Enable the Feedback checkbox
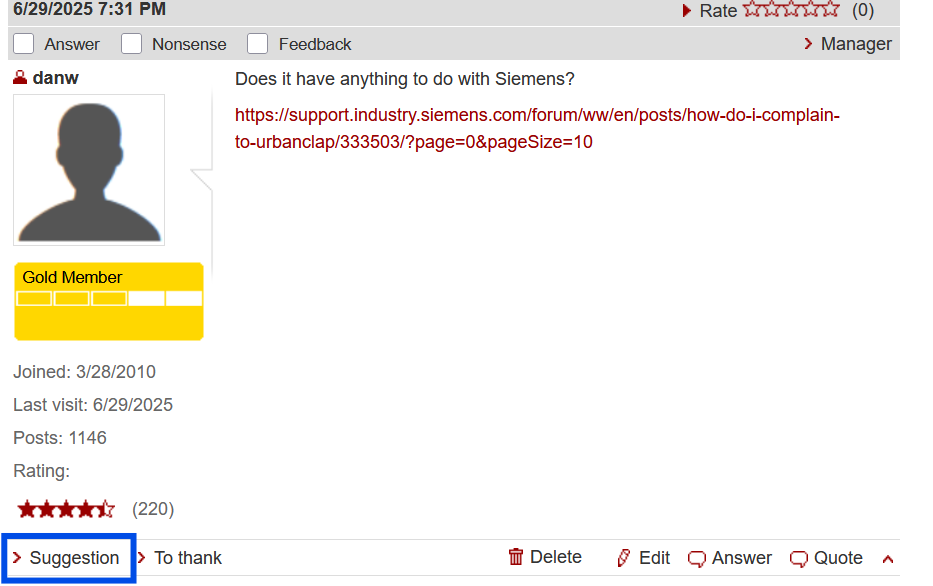 258,44
